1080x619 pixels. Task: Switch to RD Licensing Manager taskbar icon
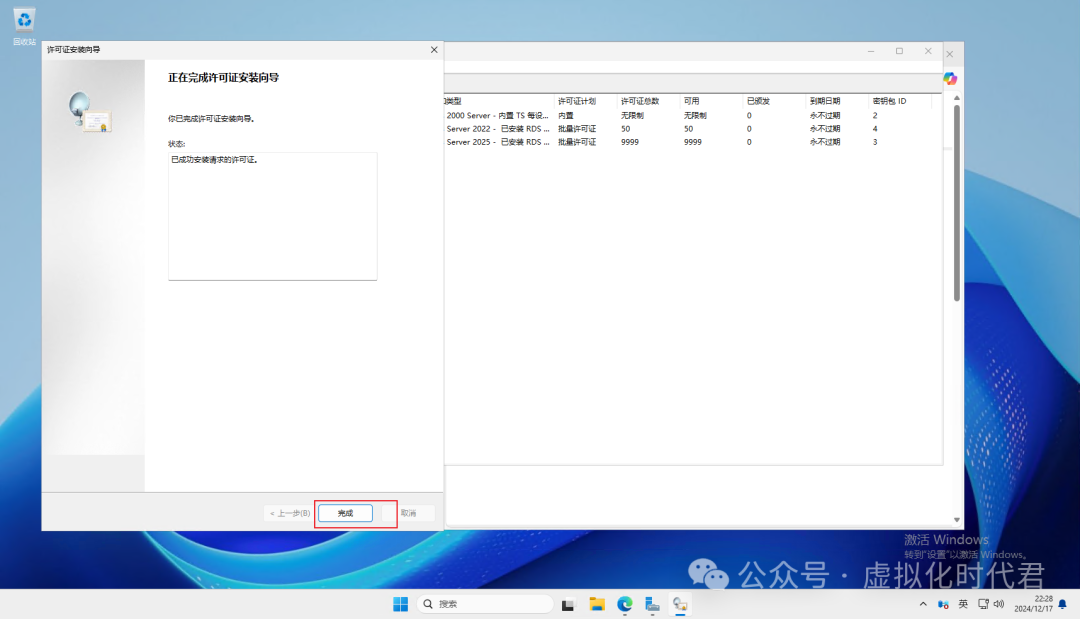[680, 604]
